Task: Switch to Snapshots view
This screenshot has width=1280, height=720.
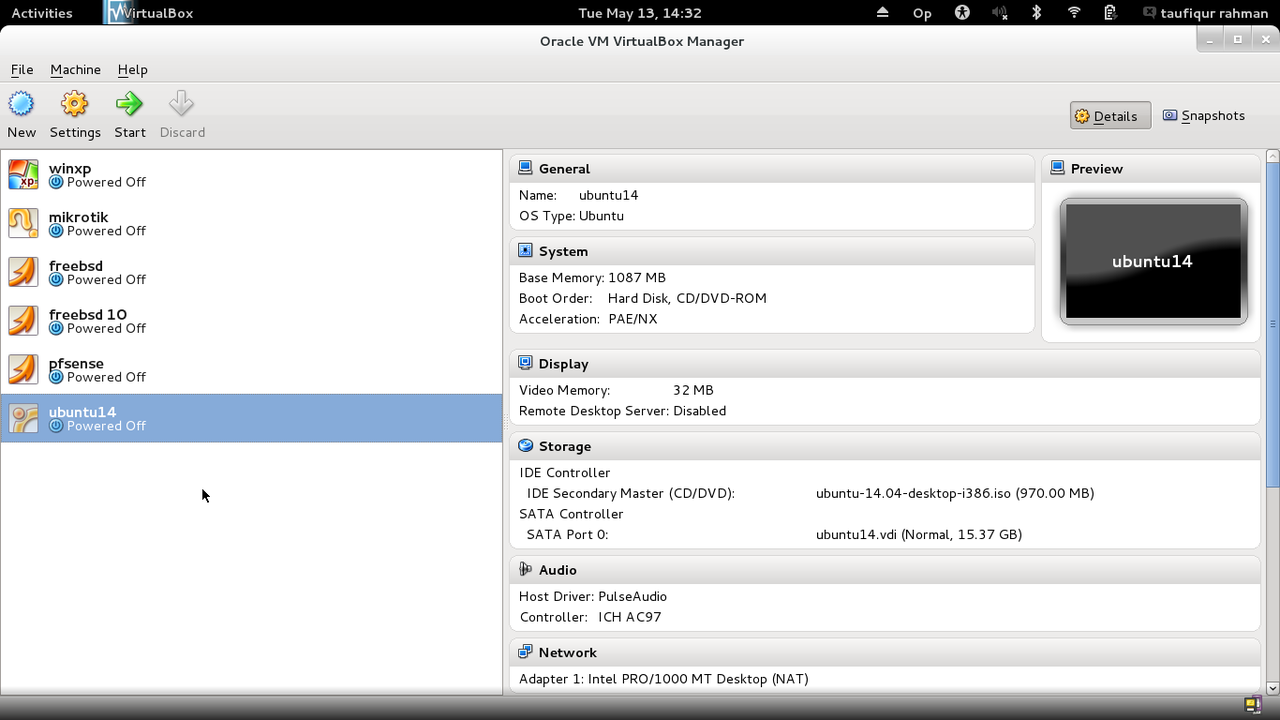Action: pos(1203,116)
